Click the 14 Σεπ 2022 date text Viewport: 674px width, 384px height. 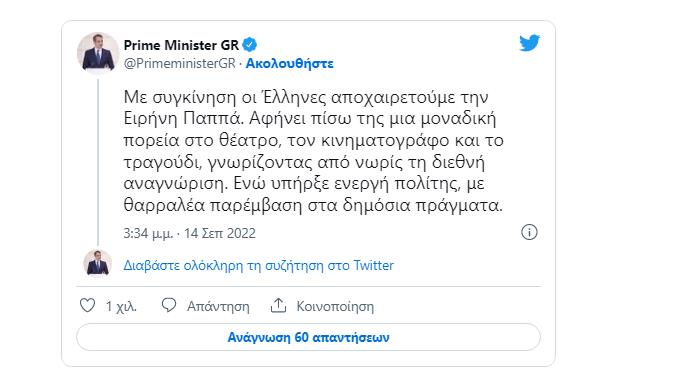[220, 233]
